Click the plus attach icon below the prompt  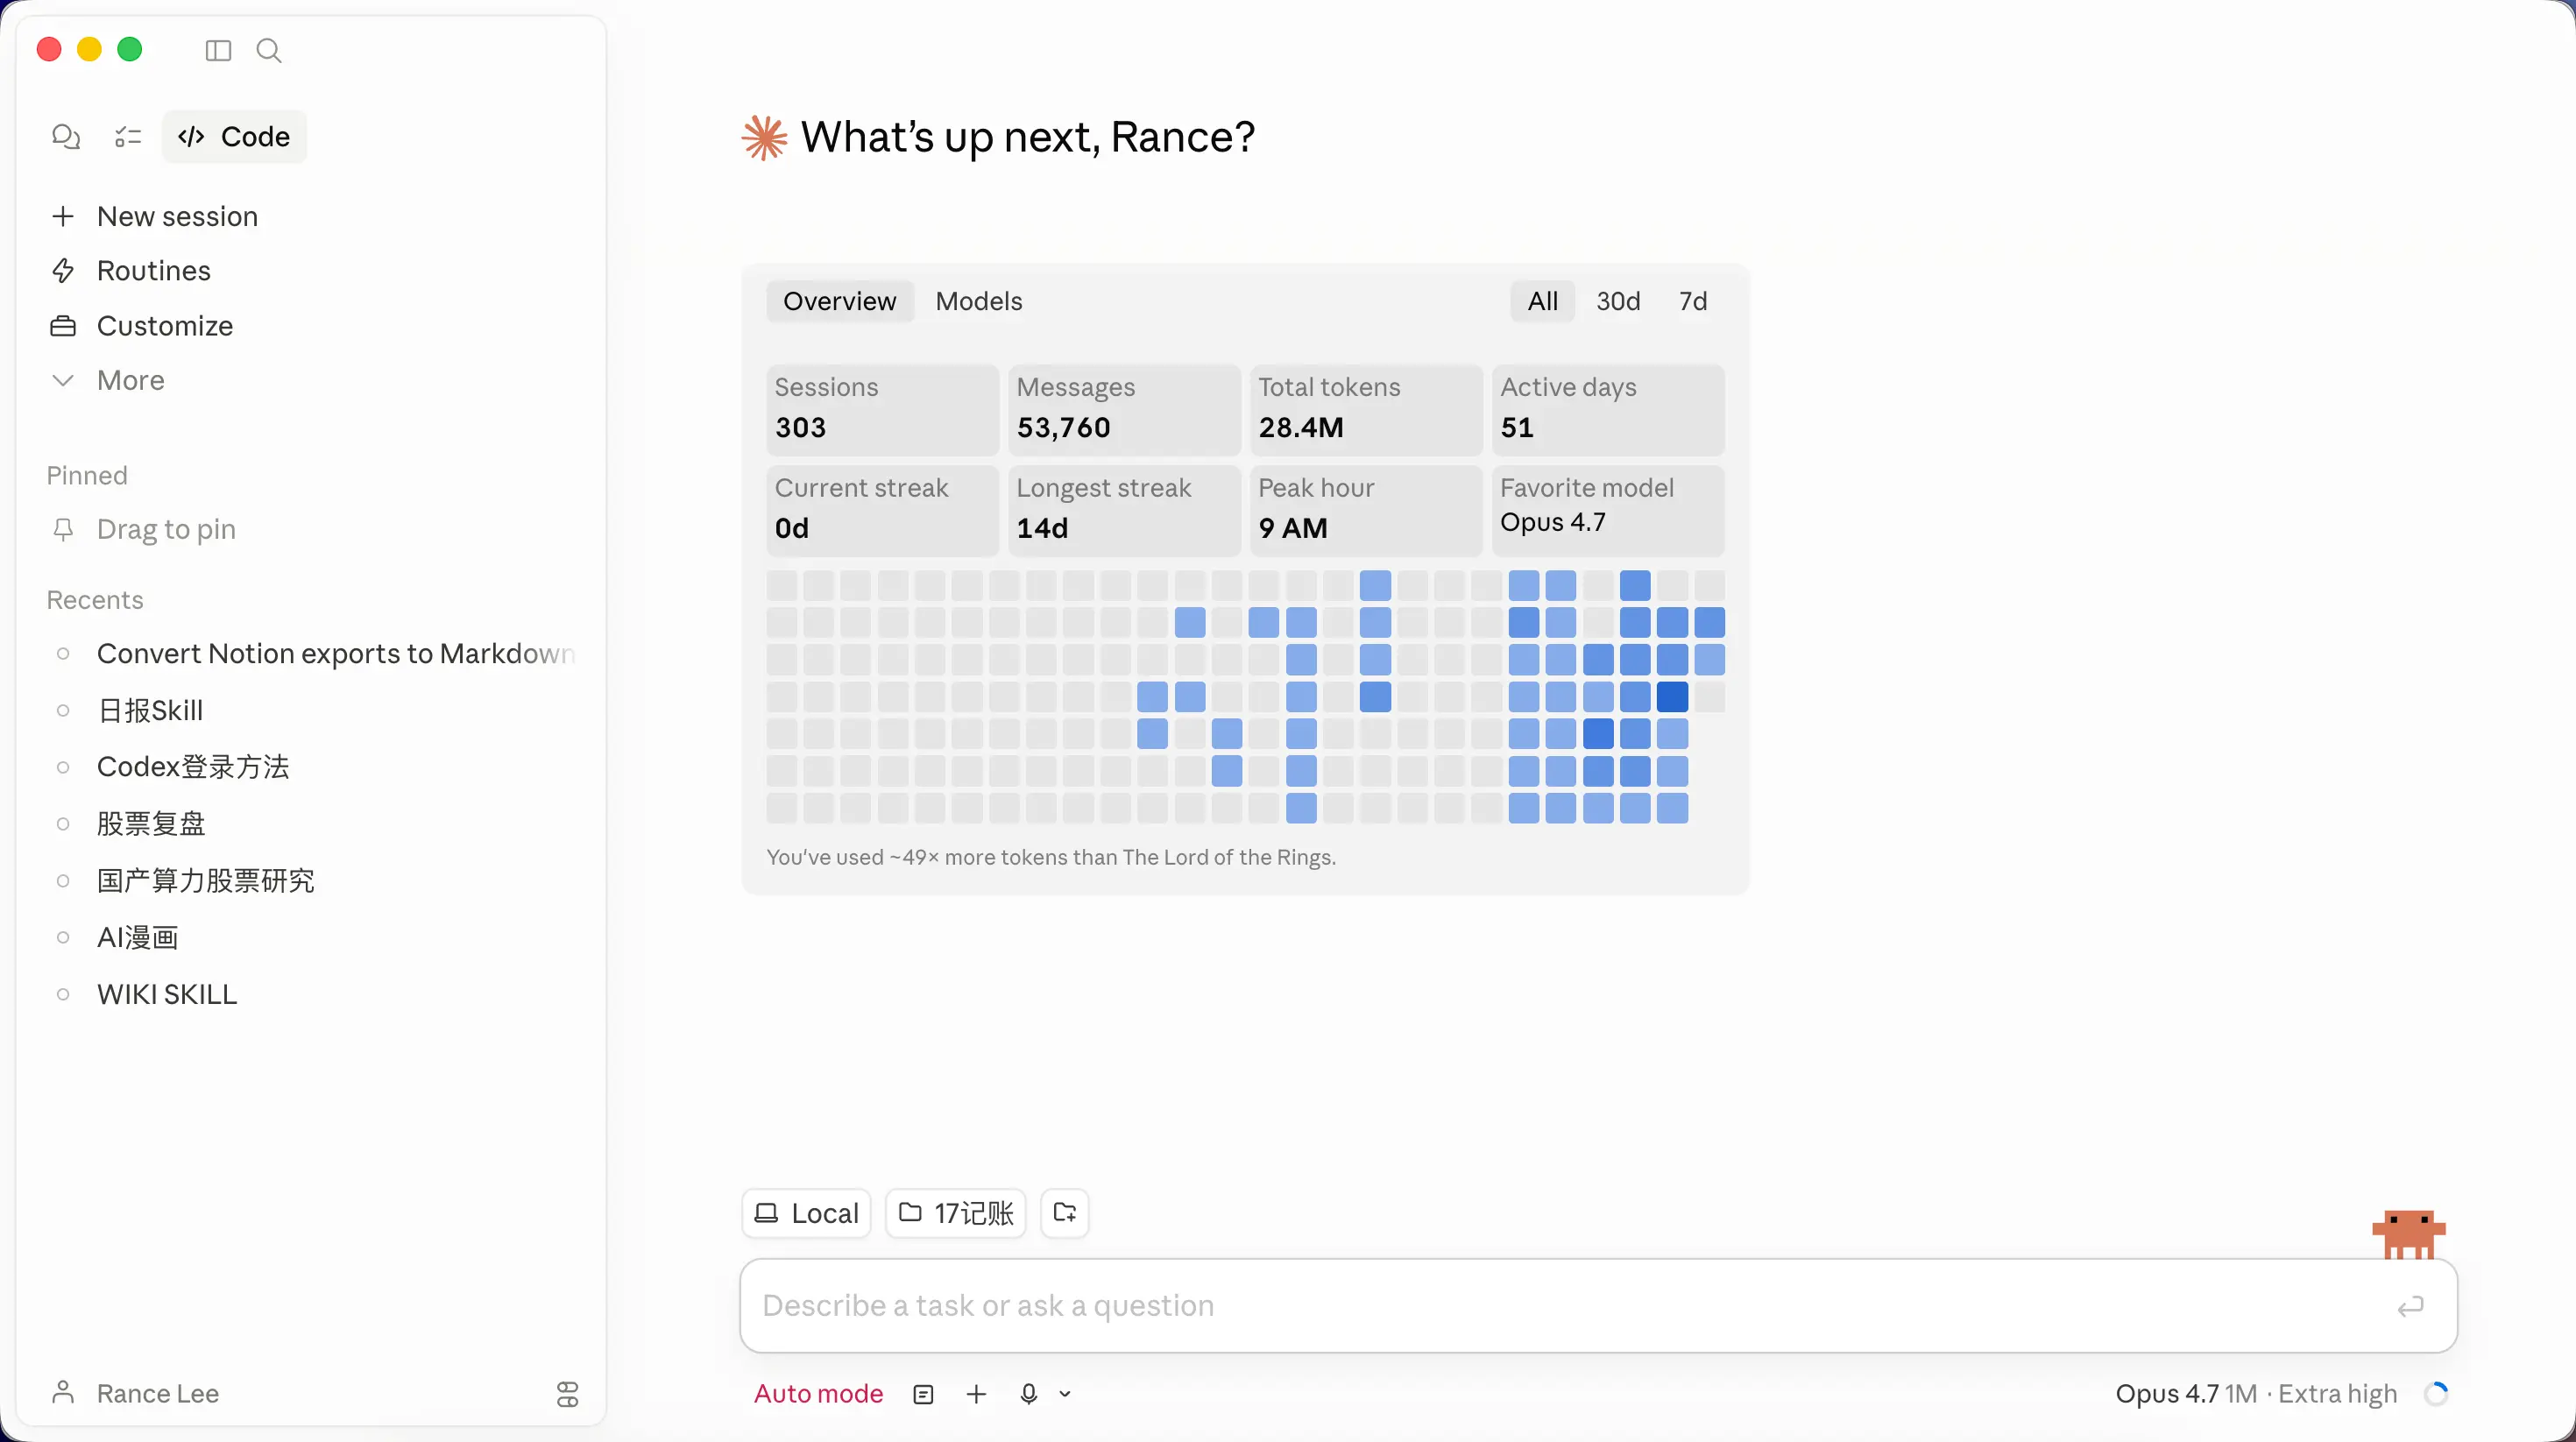tap(976, 1393)
